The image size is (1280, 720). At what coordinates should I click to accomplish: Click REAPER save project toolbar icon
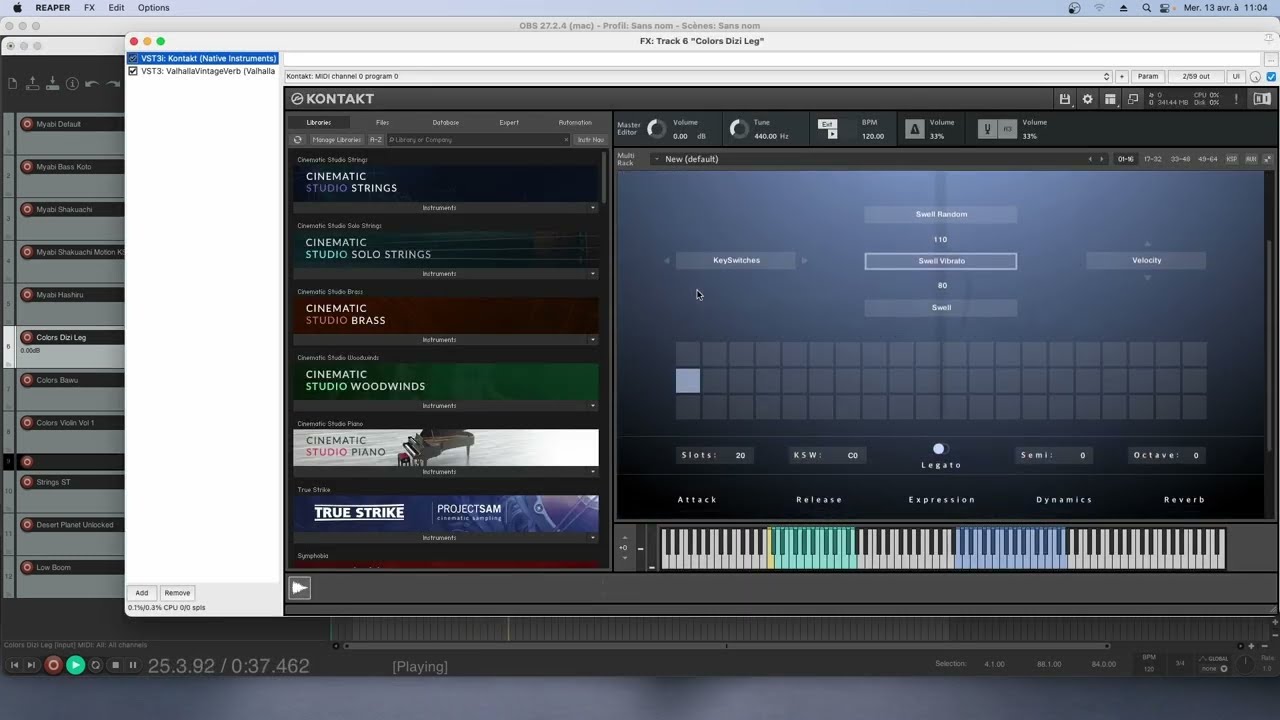pos(52,84)
